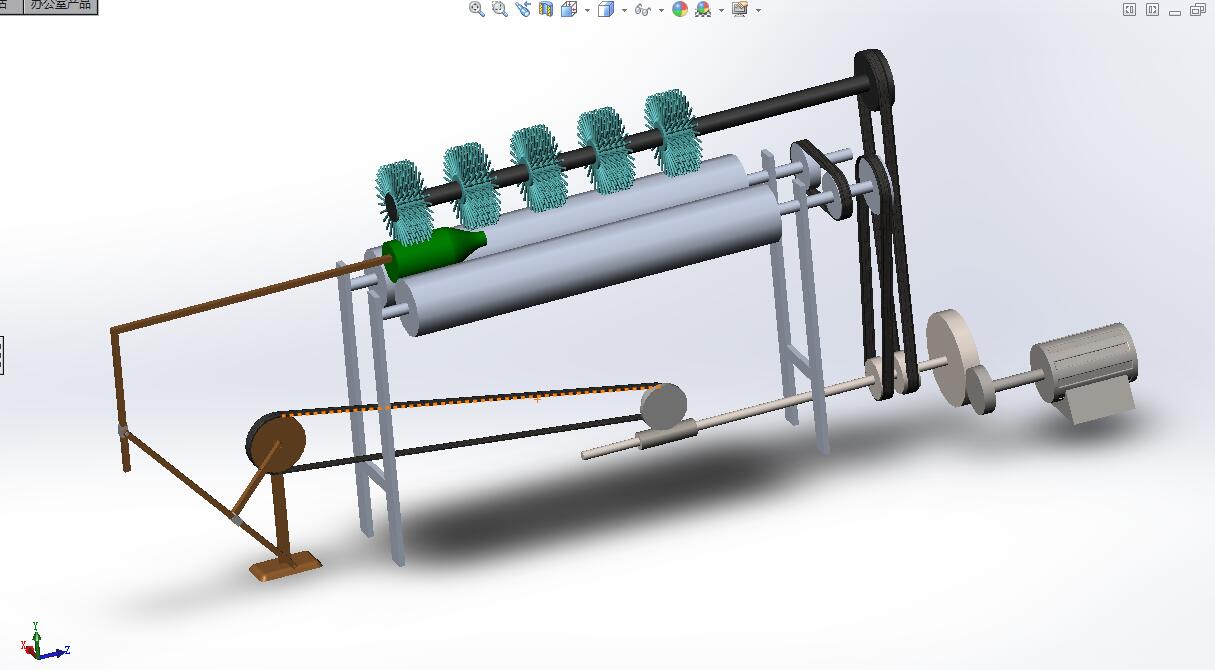Expand the Apply Scene dropdown arrow
1215x670 pixels.
point(721,10)
